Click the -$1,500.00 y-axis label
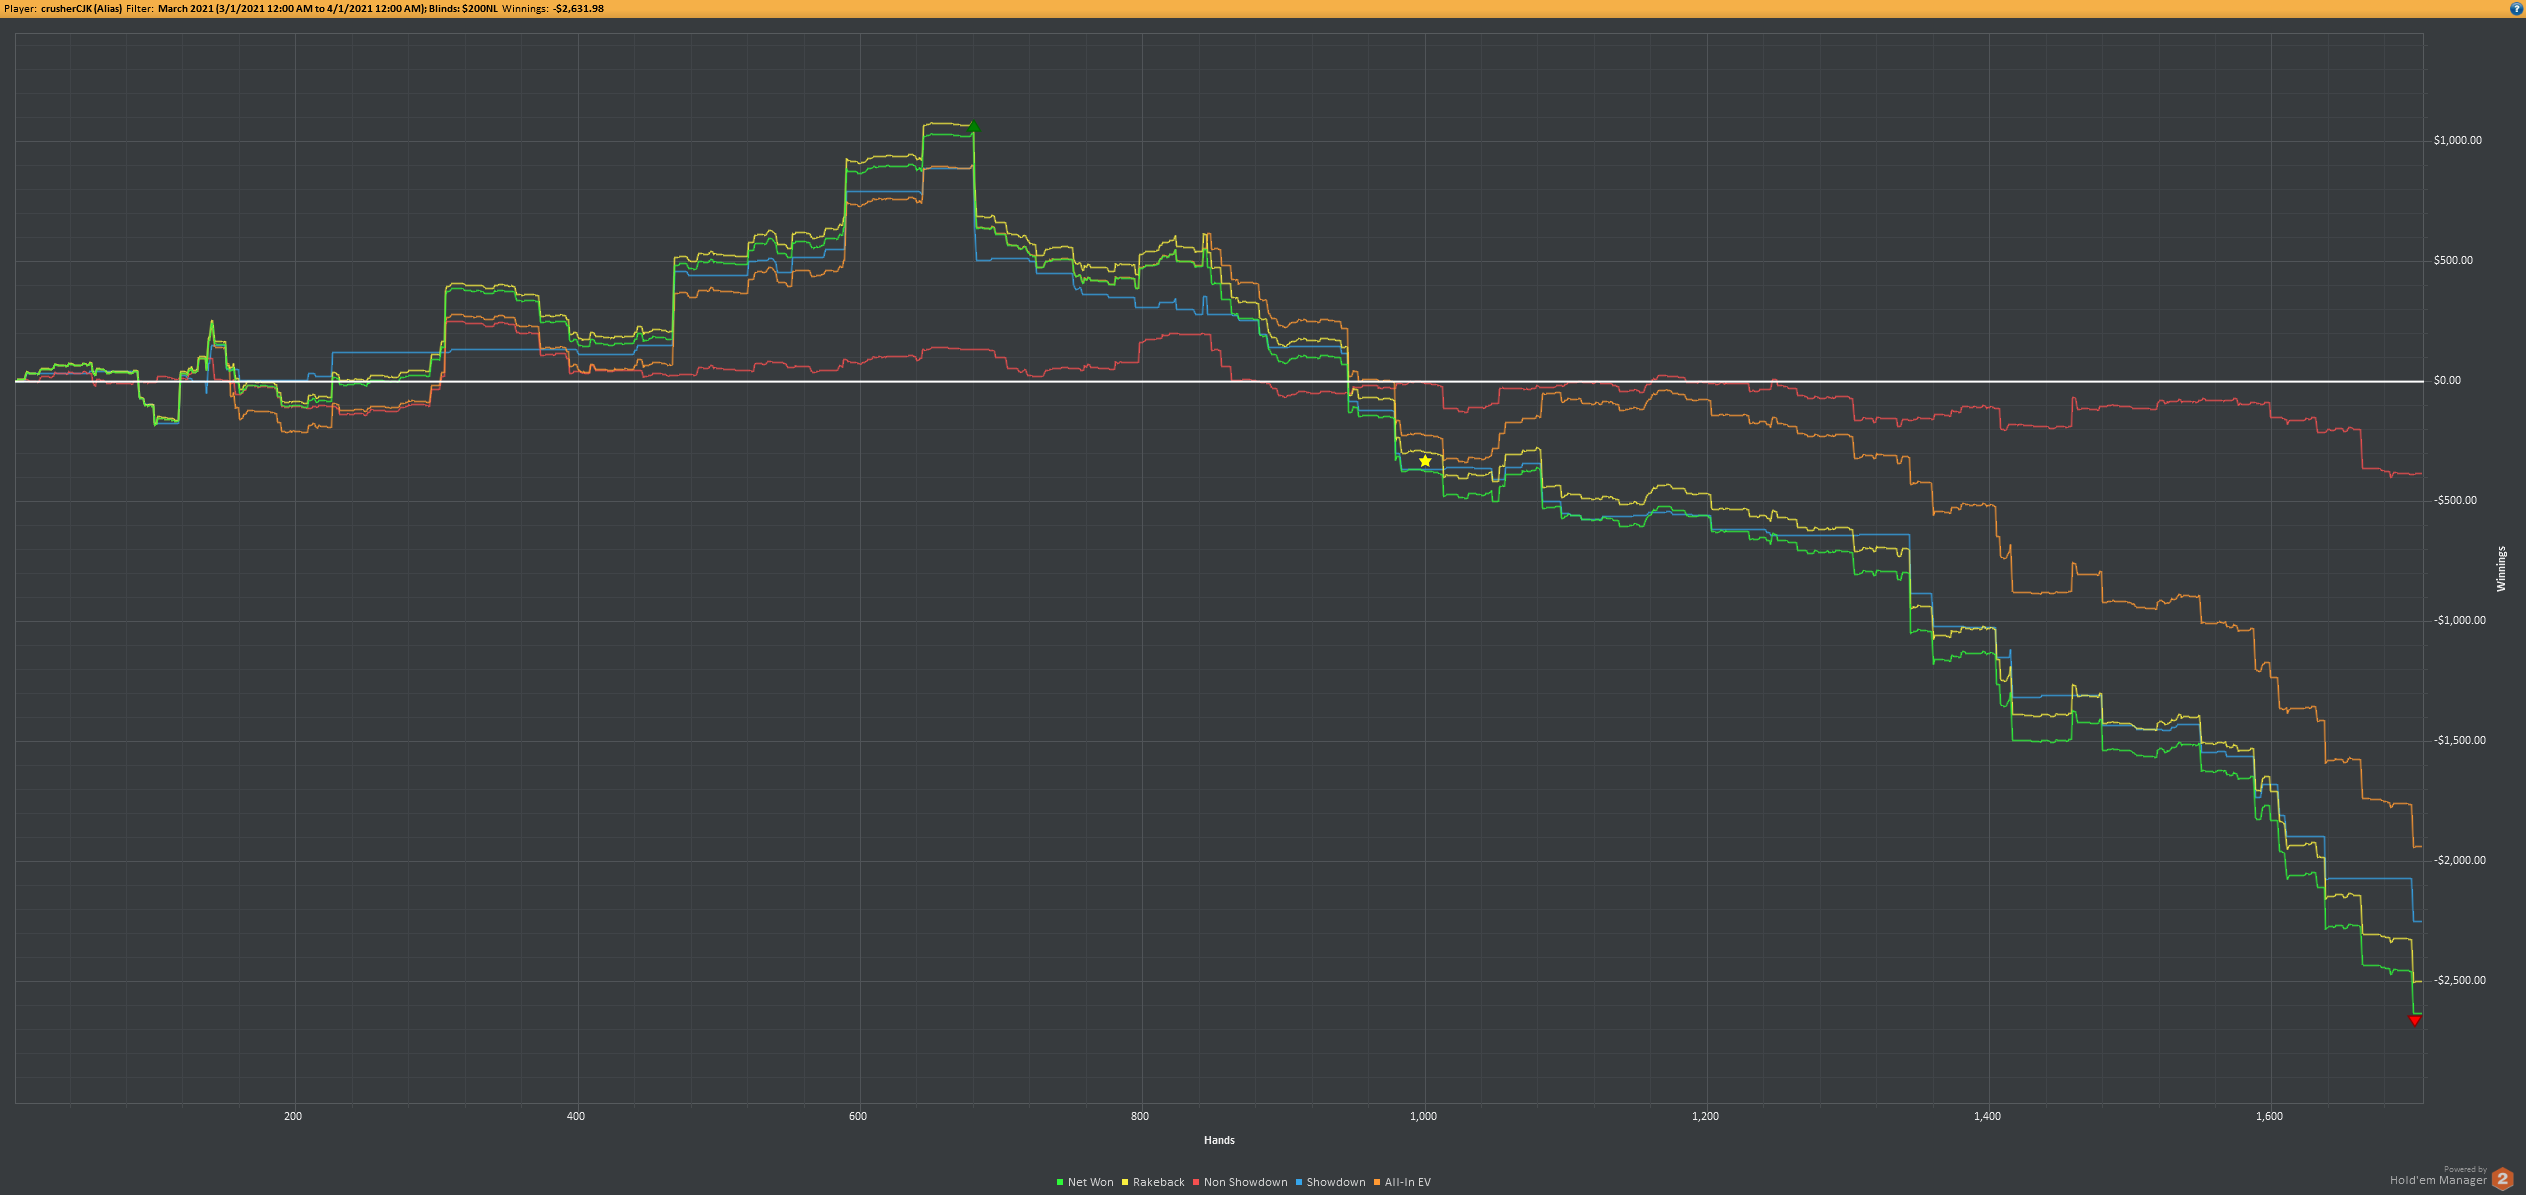 [x=2459, y=740]
